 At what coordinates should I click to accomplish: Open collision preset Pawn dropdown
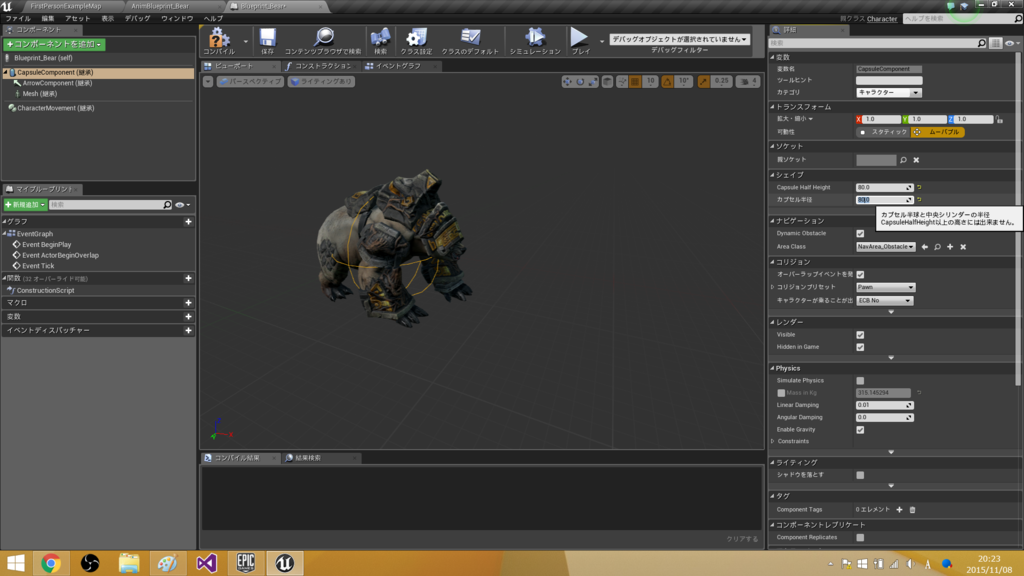point(886,287)
